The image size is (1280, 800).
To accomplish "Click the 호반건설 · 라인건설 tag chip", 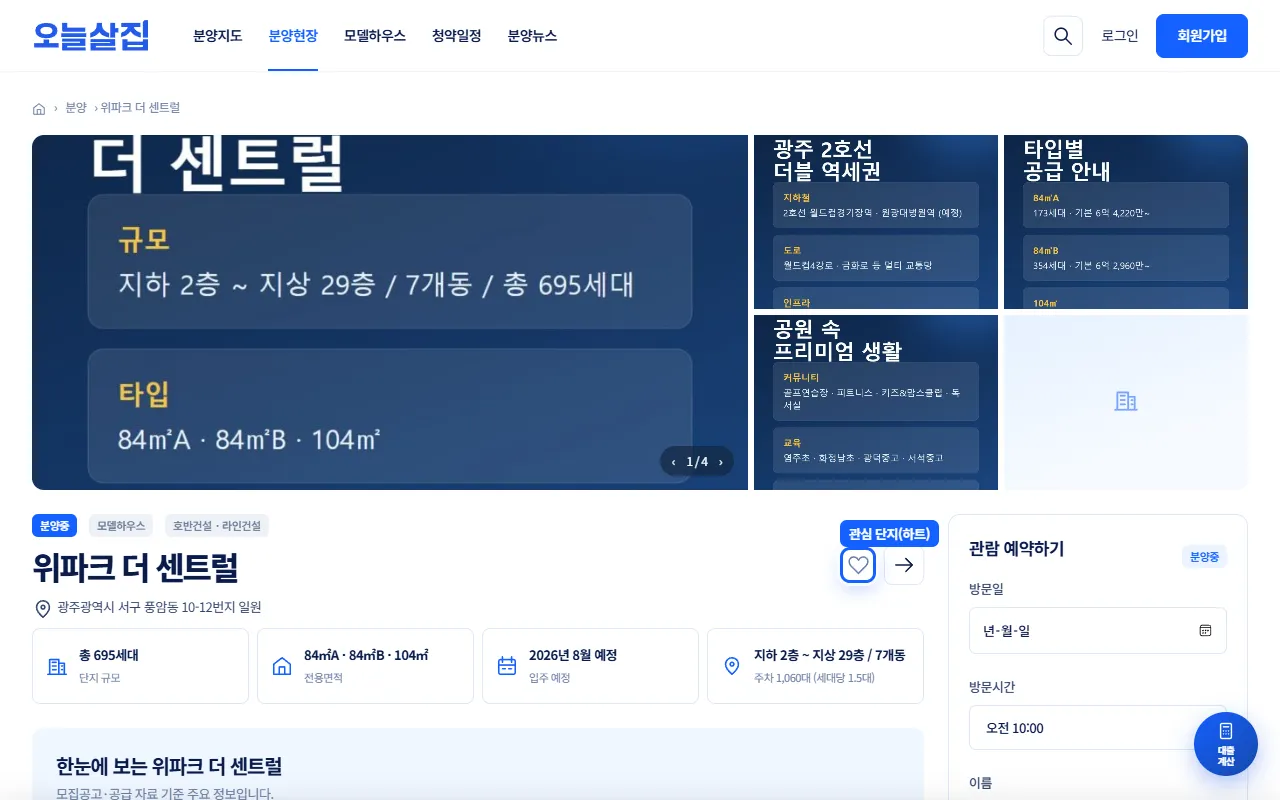I will pyautogui.click(x=217, y=526).
